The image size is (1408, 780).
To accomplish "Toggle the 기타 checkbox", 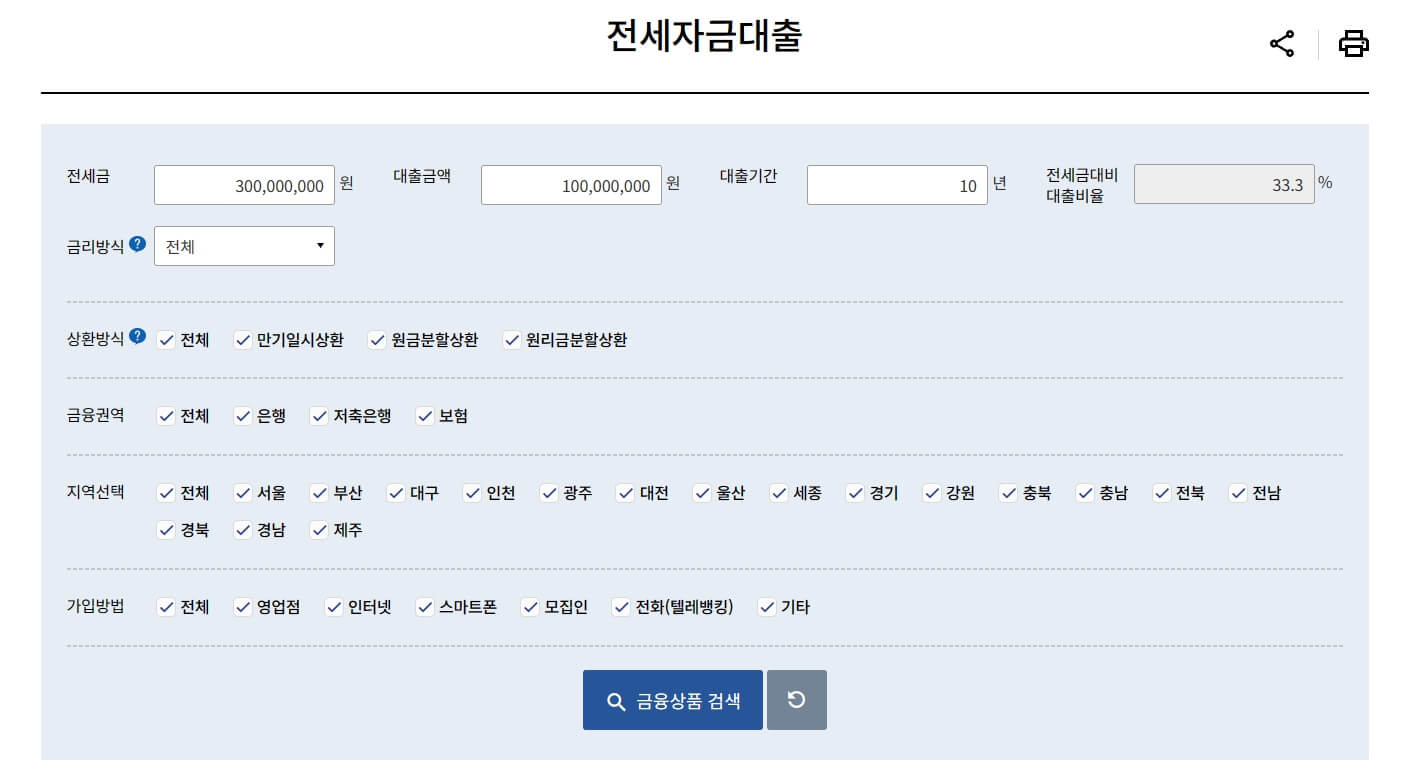I will point(767,607).
